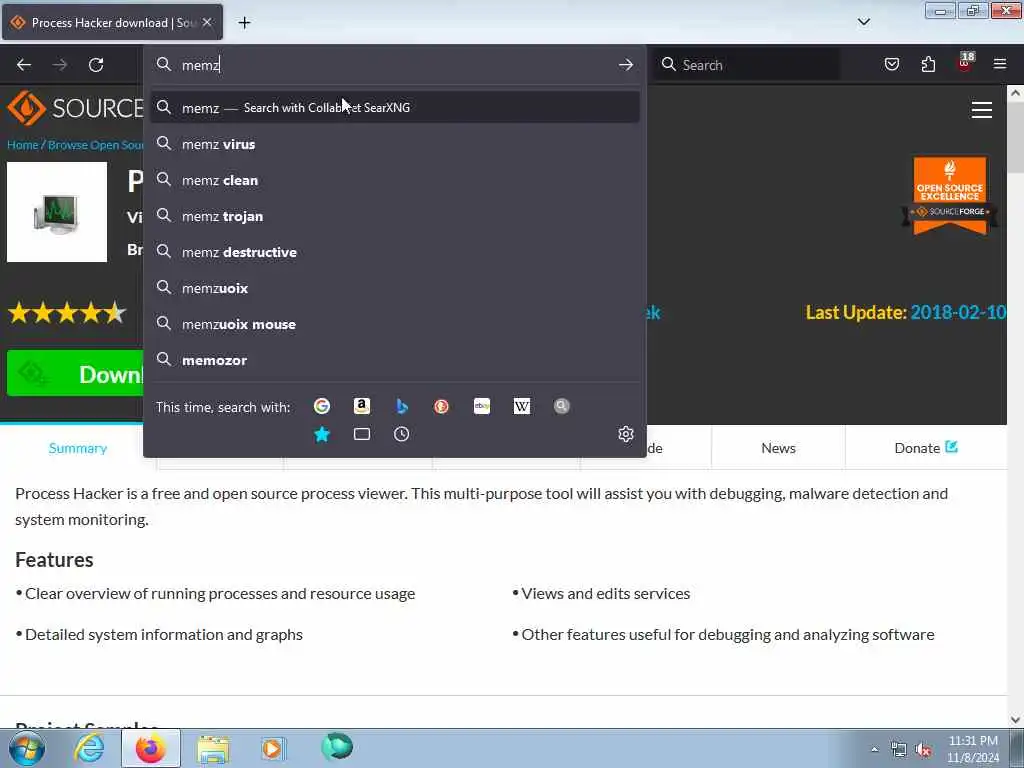Choose 'memz — Search with Collabnet SearXNG'
The width and height of the screenshot is (1024, 768).
pyautogui.click(x=395, y=107)
